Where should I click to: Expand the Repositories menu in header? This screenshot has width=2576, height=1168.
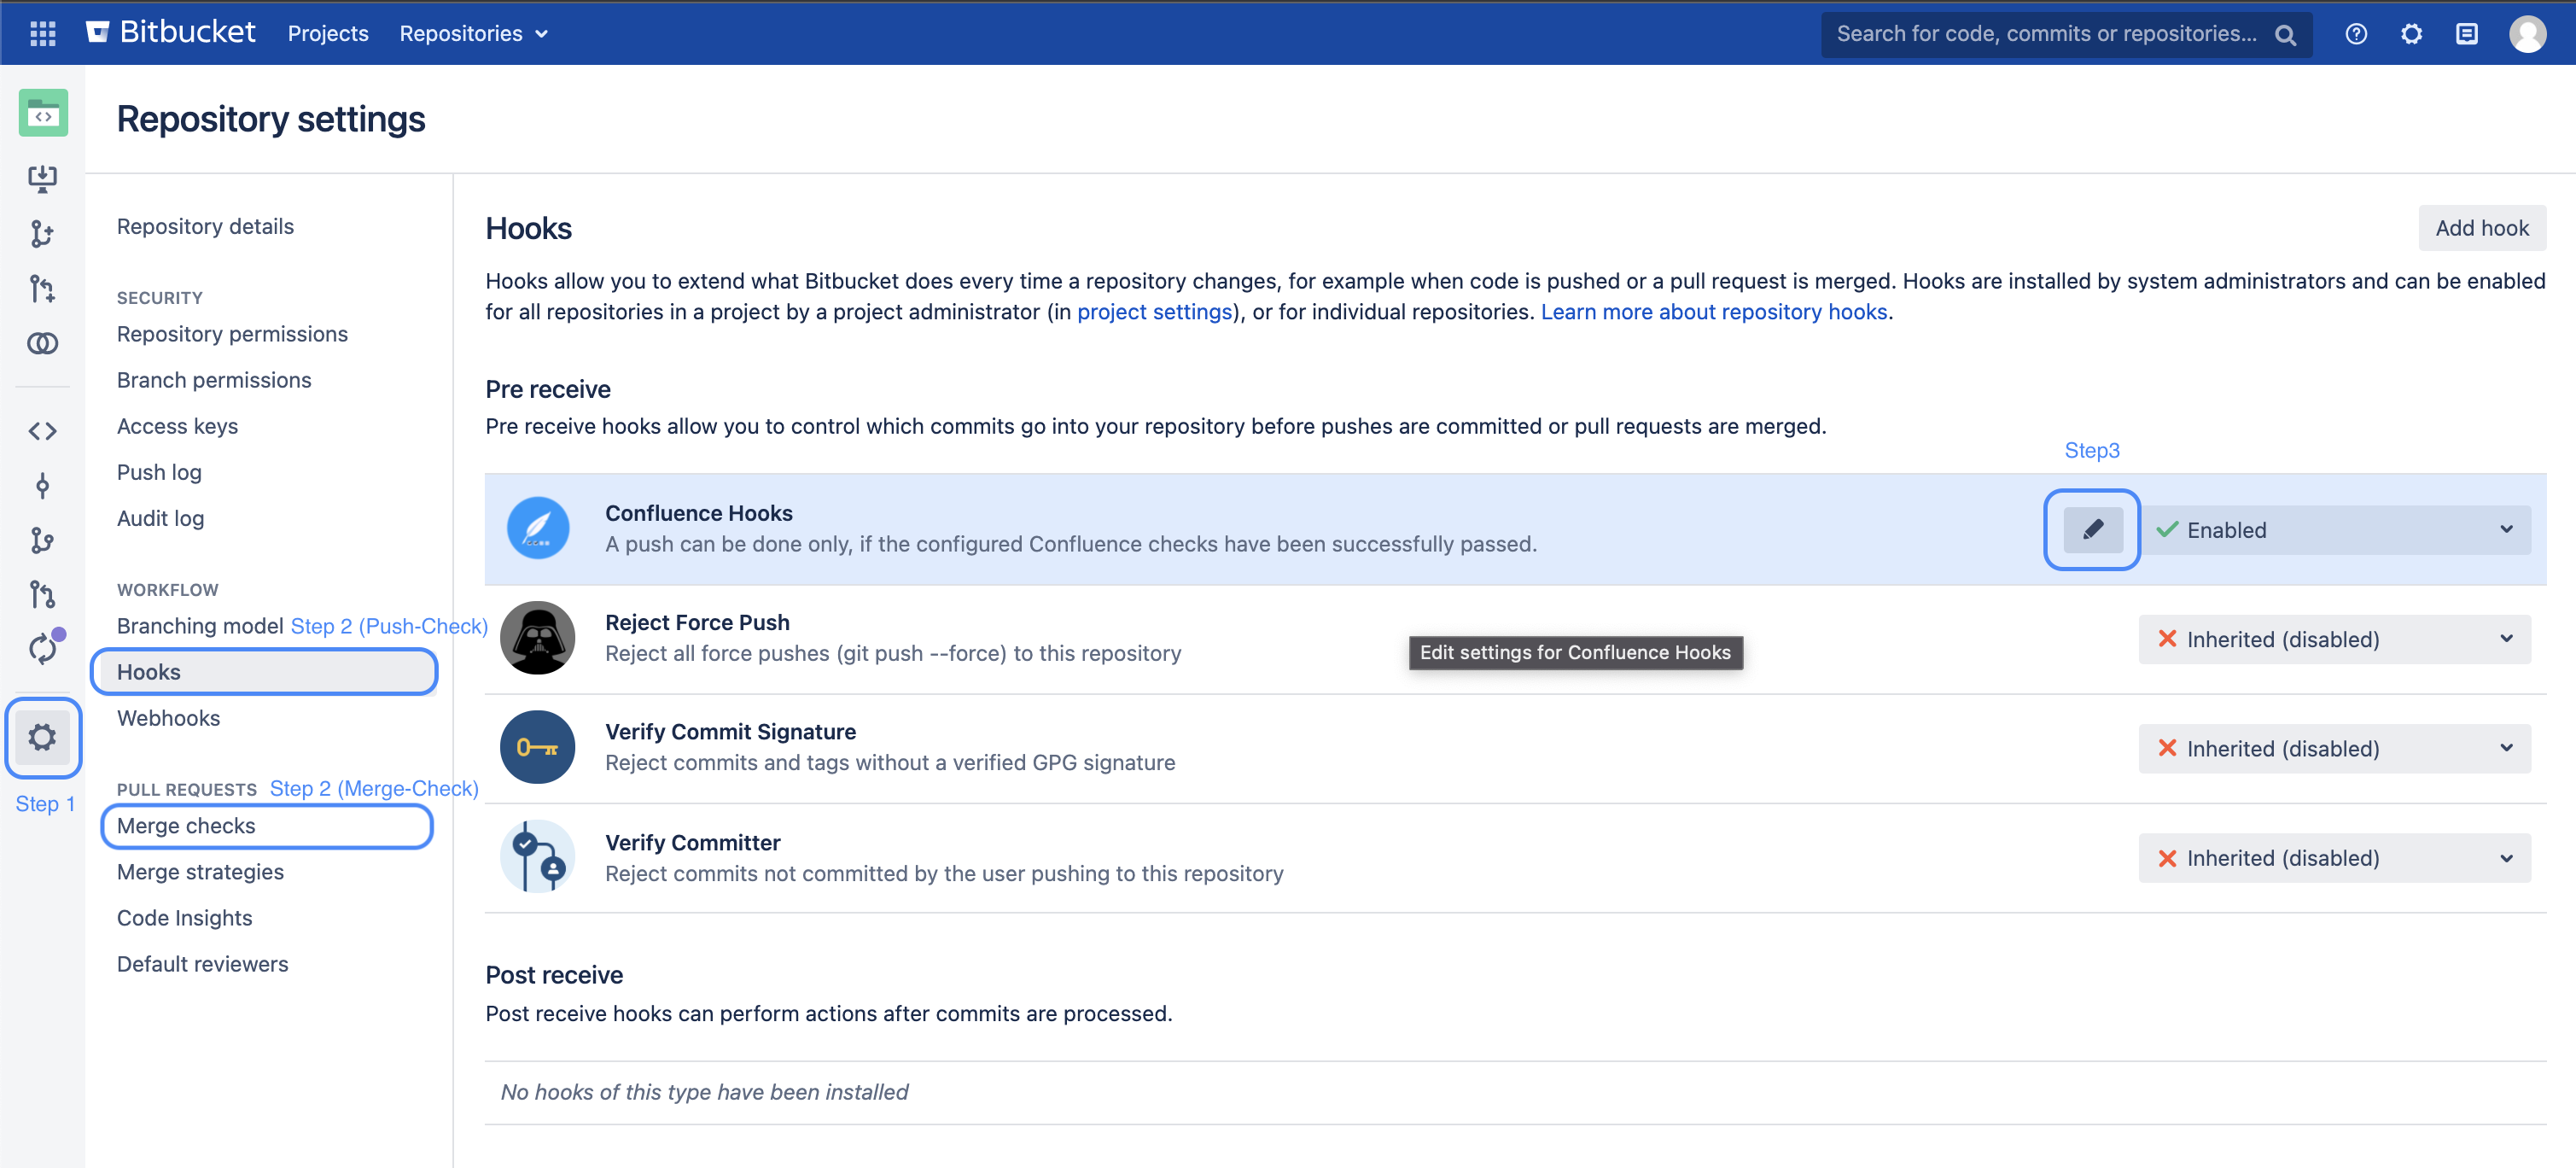[x=473, y=33]
